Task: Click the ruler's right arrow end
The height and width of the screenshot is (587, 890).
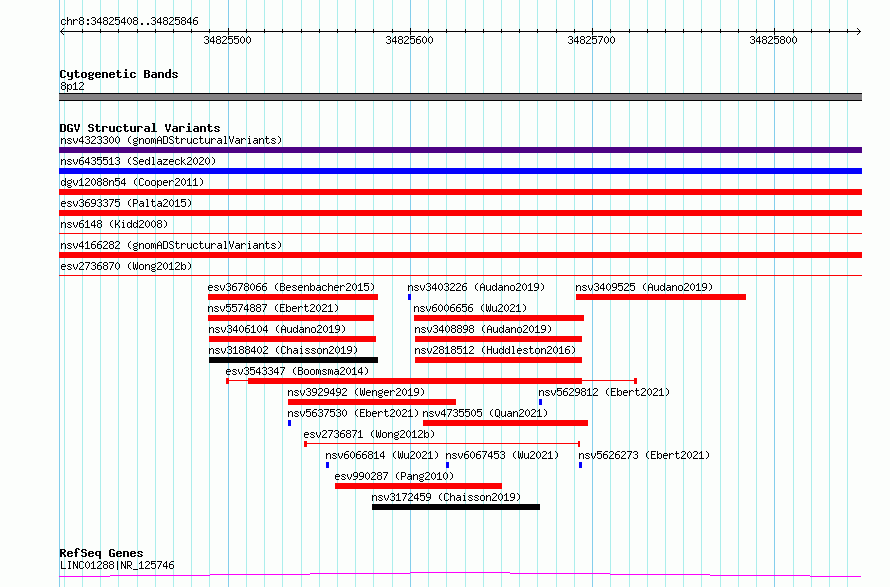Action: point(859,31)
